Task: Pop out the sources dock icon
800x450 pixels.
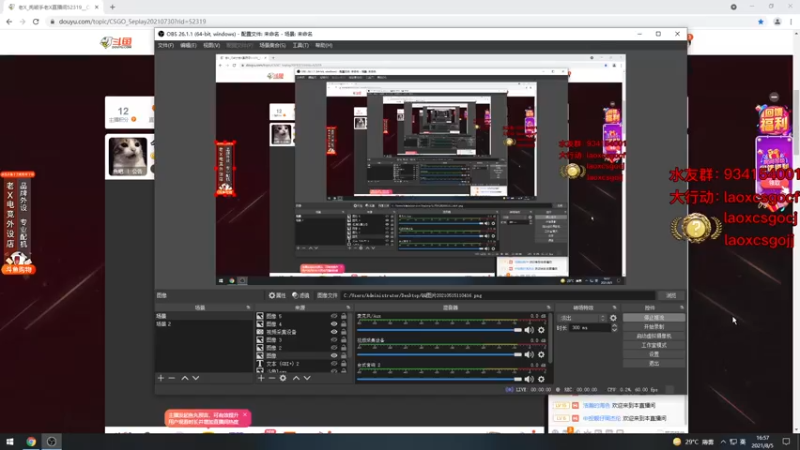Action: pyautogui.click(x=348, y=308)
